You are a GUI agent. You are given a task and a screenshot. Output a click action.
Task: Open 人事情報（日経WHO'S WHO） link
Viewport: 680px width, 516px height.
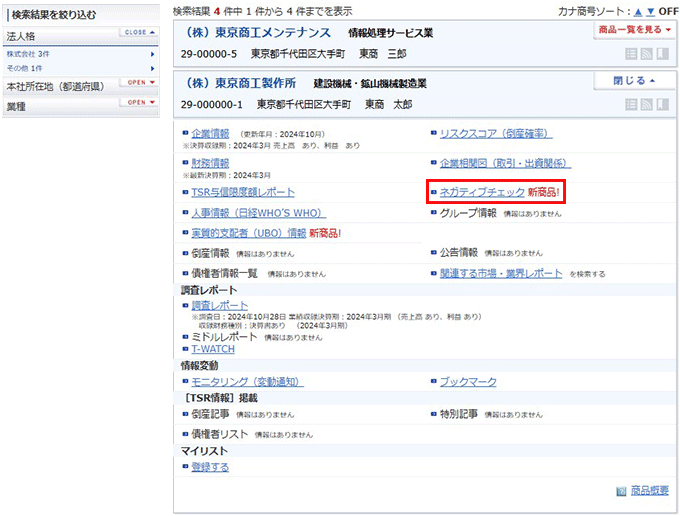coord(258,213)
